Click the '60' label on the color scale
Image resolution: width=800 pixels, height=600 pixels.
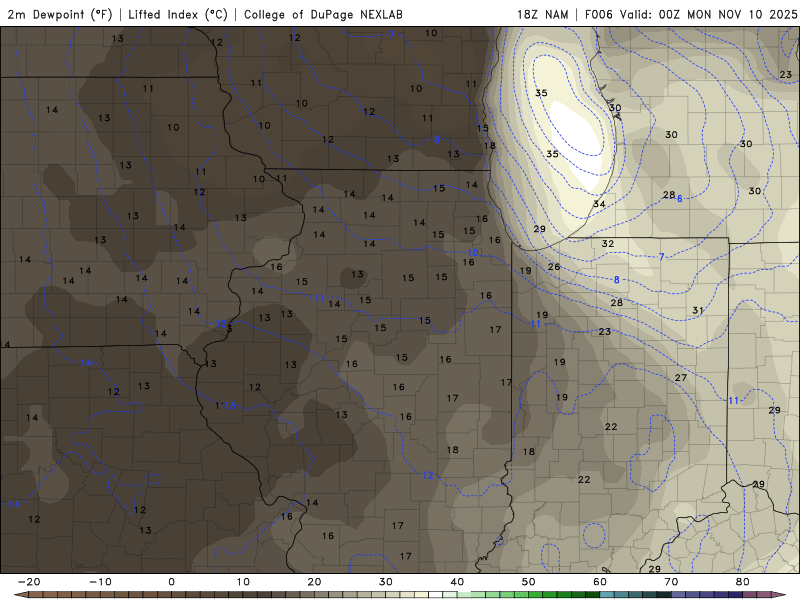(600, 582)
